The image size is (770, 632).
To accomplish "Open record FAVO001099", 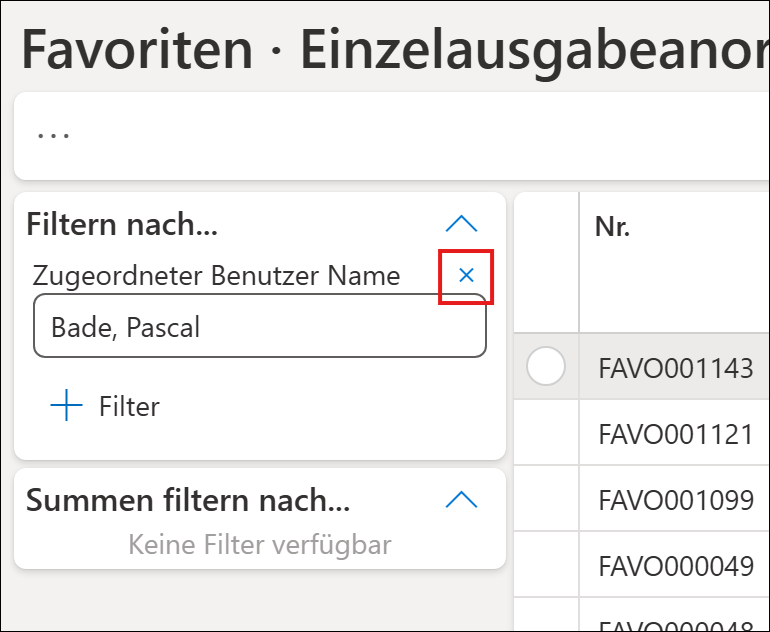I will (x=675, y=499).
